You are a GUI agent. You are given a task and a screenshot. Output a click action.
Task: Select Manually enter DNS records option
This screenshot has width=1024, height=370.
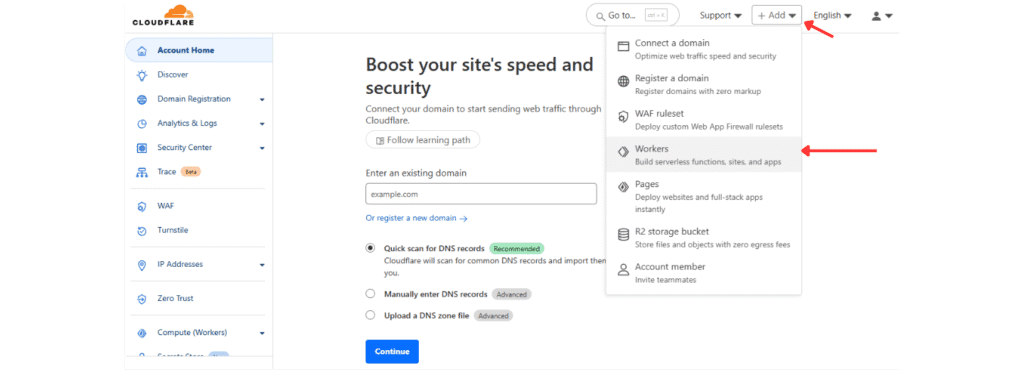point(370,294)
